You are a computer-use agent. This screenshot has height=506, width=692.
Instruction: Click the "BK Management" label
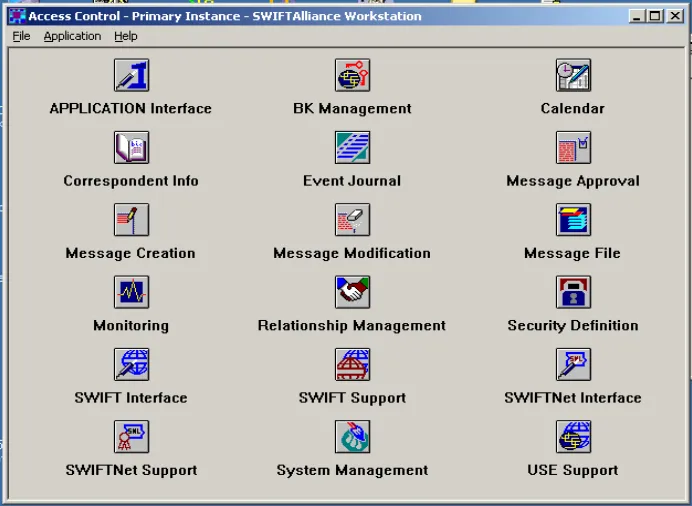pos(352,109)
